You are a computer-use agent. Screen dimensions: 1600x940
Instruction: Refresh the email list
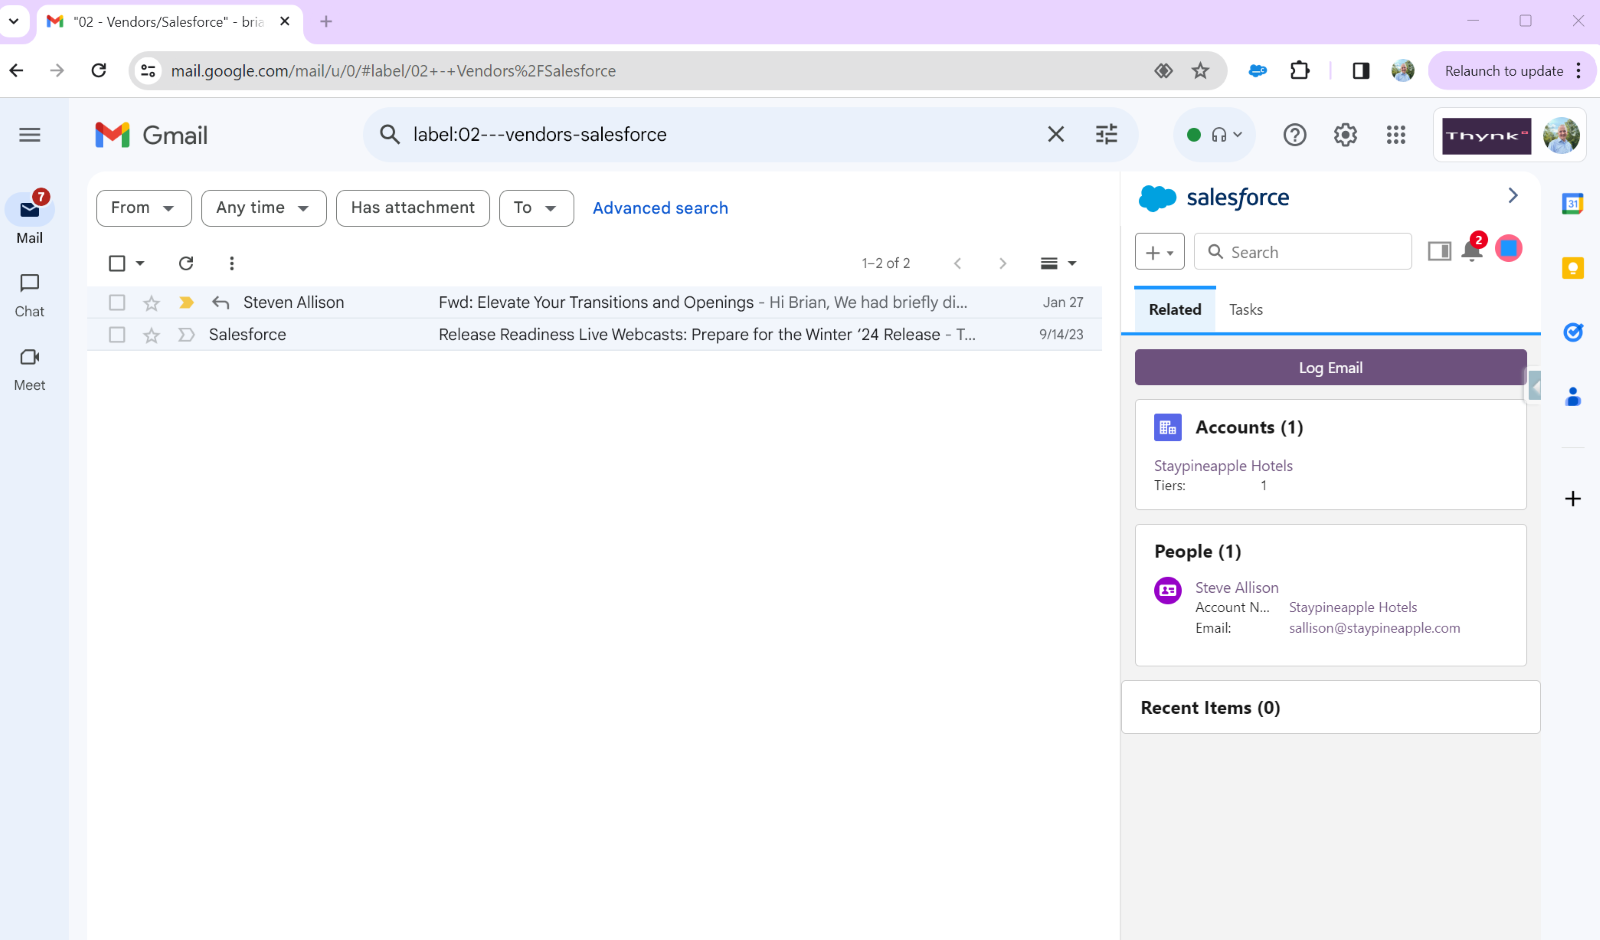coord(186,263)
